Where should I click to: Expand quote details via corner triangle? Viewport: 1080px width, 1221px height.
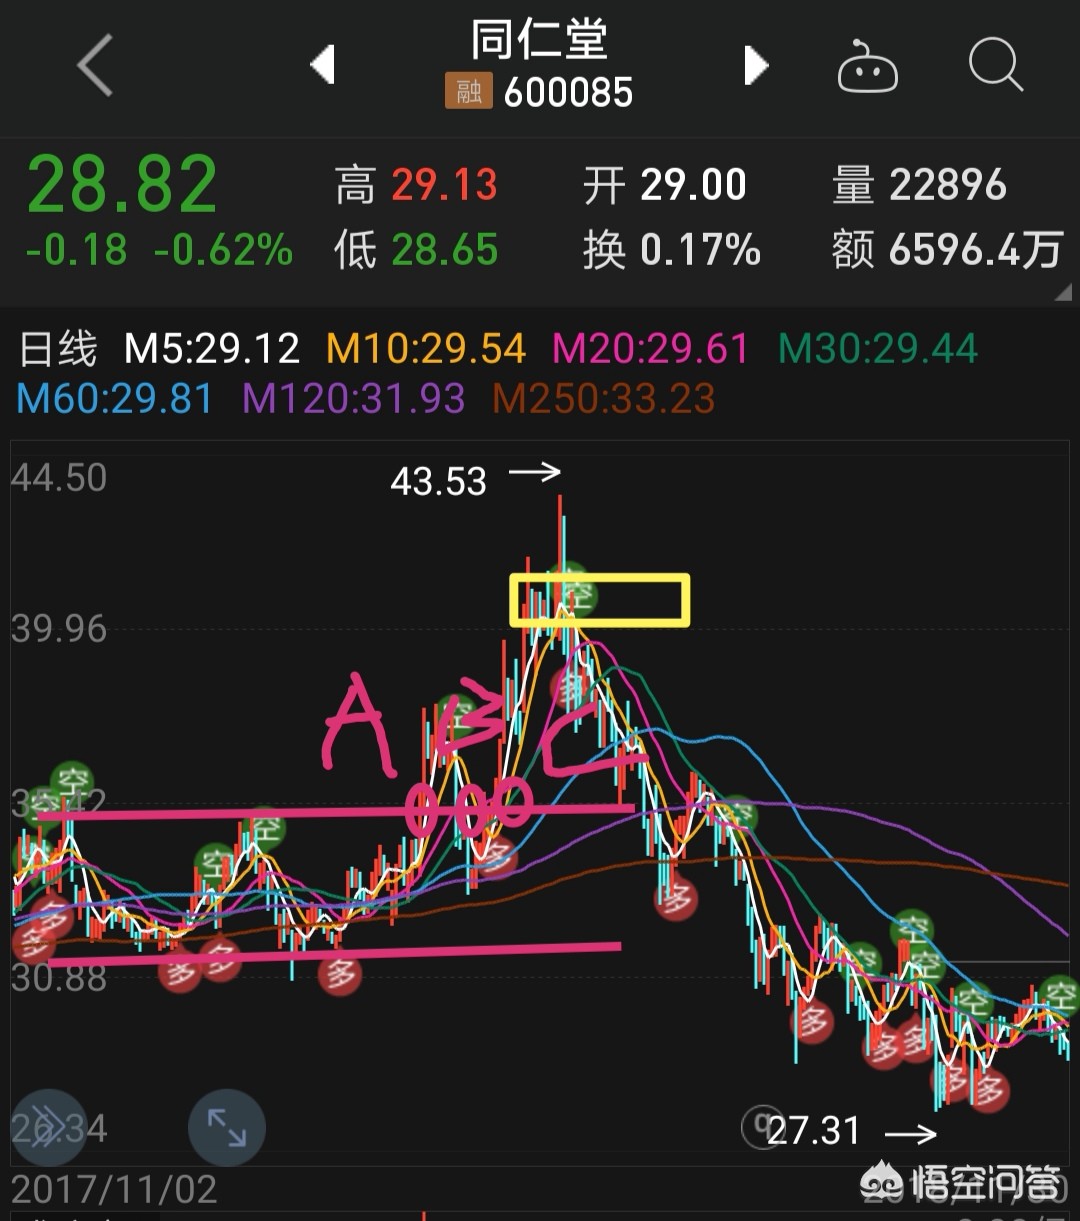coord(1061,291)
